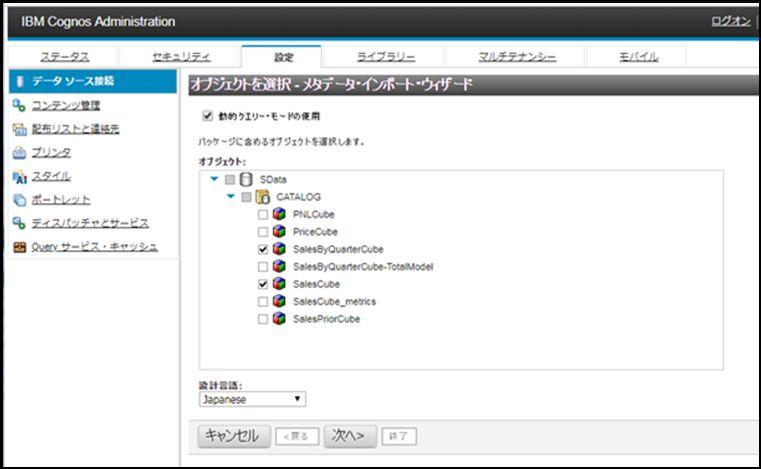Select the データ ソース接続 sidebar label
761x469 pixels.
(x=73, y=81)
